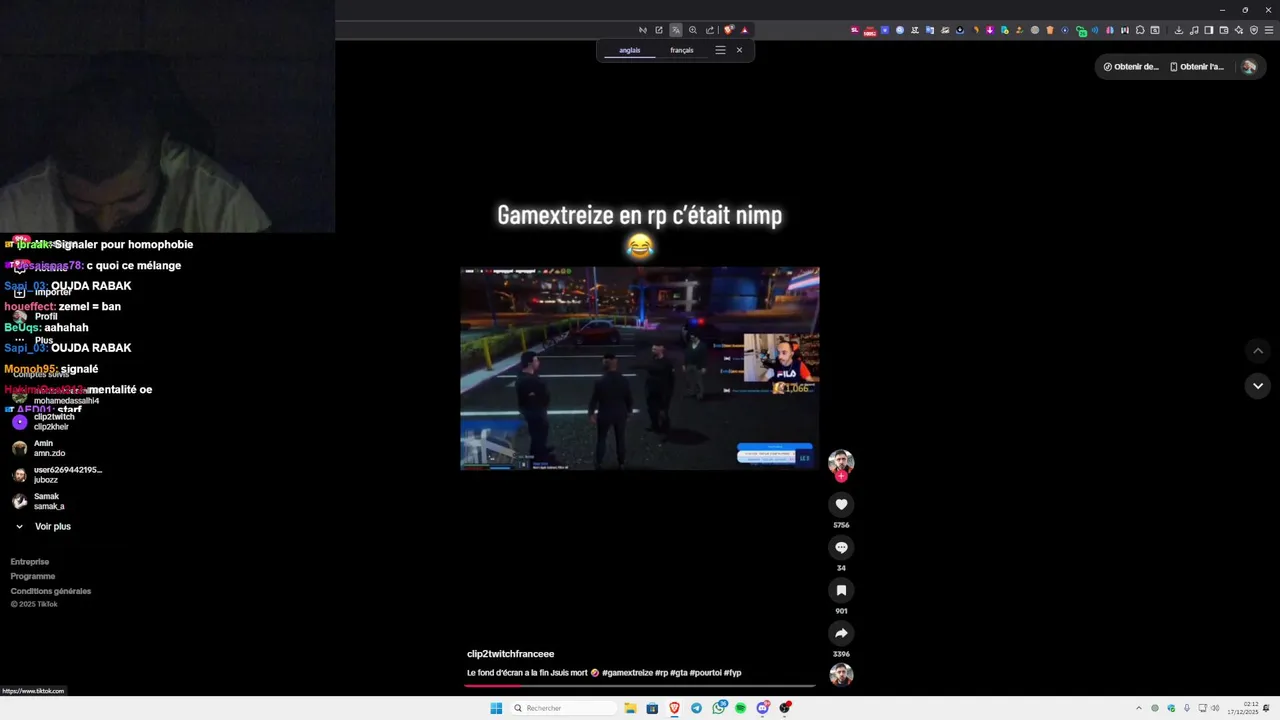Open the browser downloads icon
The width and height of the screenshot is (1280, 720).
pos(1179,30)
